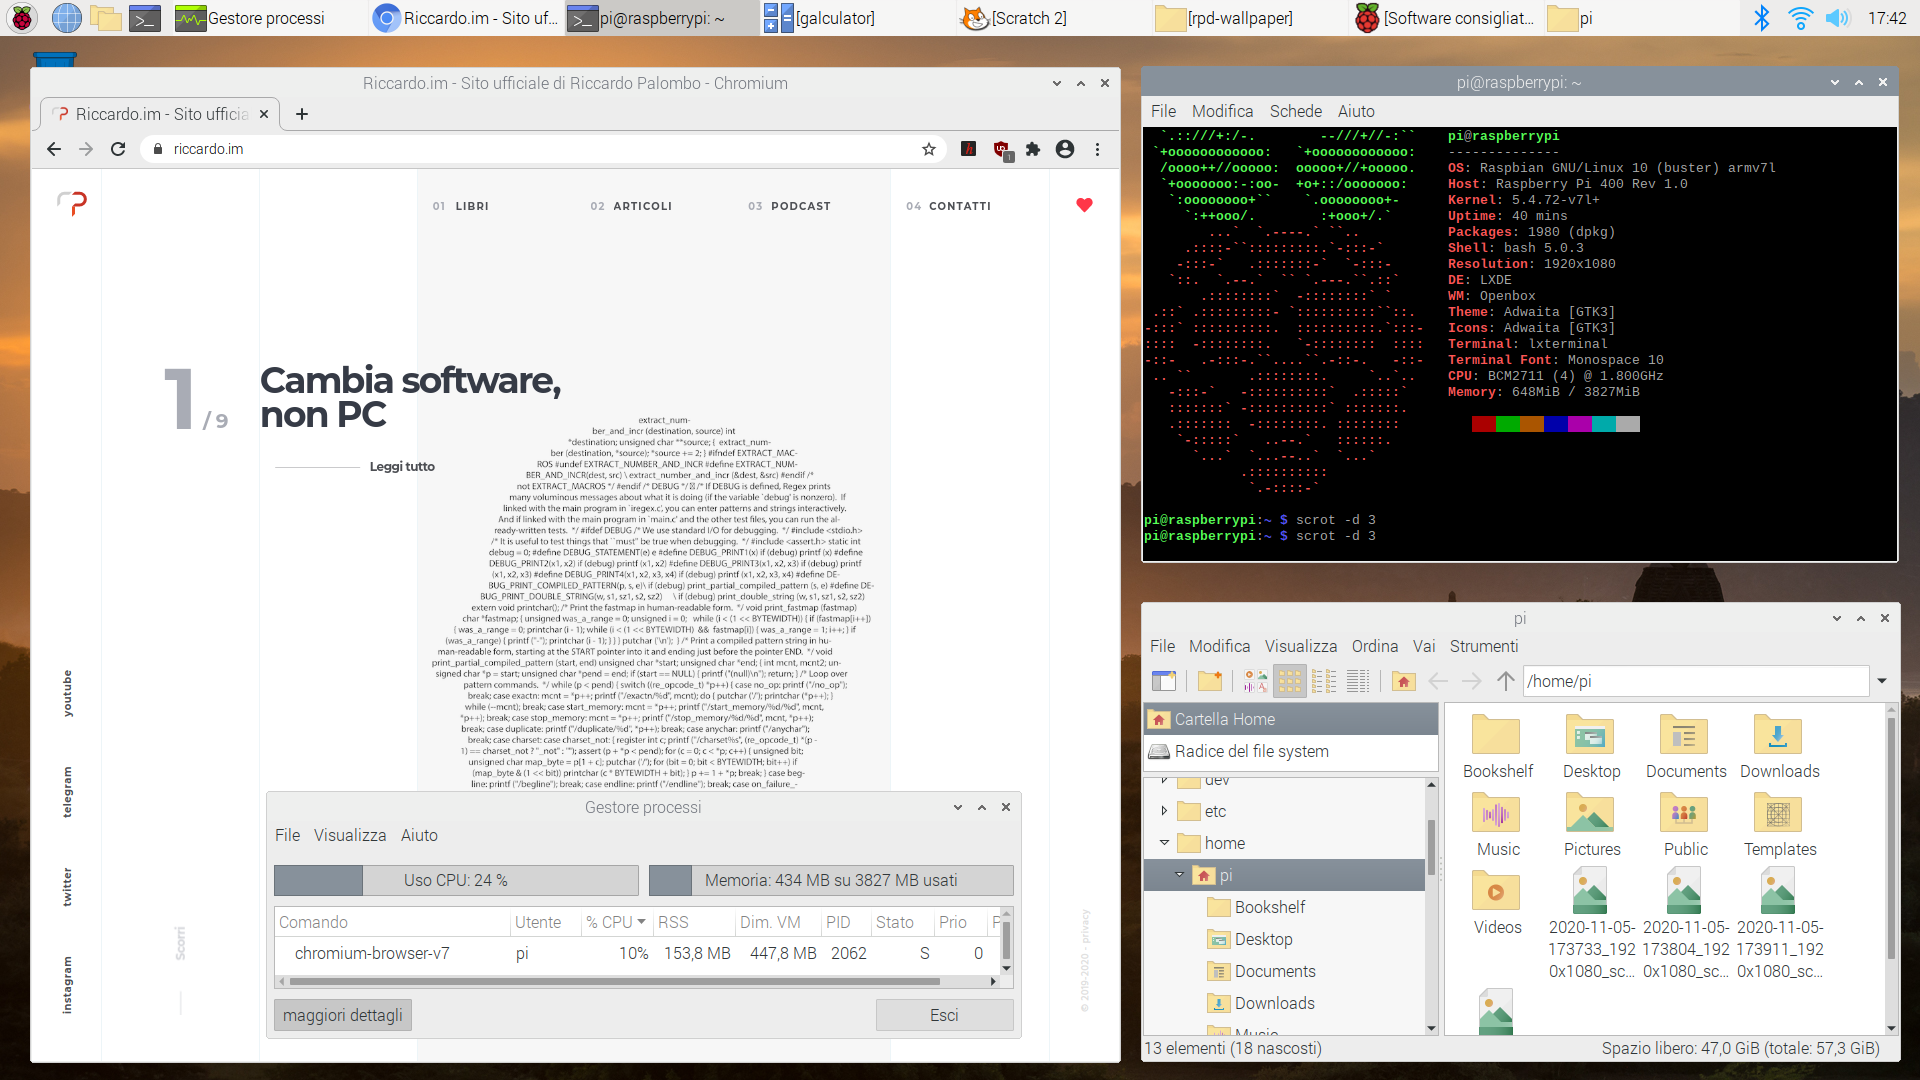Open the path history dropdown arrow
The height and width of the screenshot is (1080, 1920).
pos(1882,682)
